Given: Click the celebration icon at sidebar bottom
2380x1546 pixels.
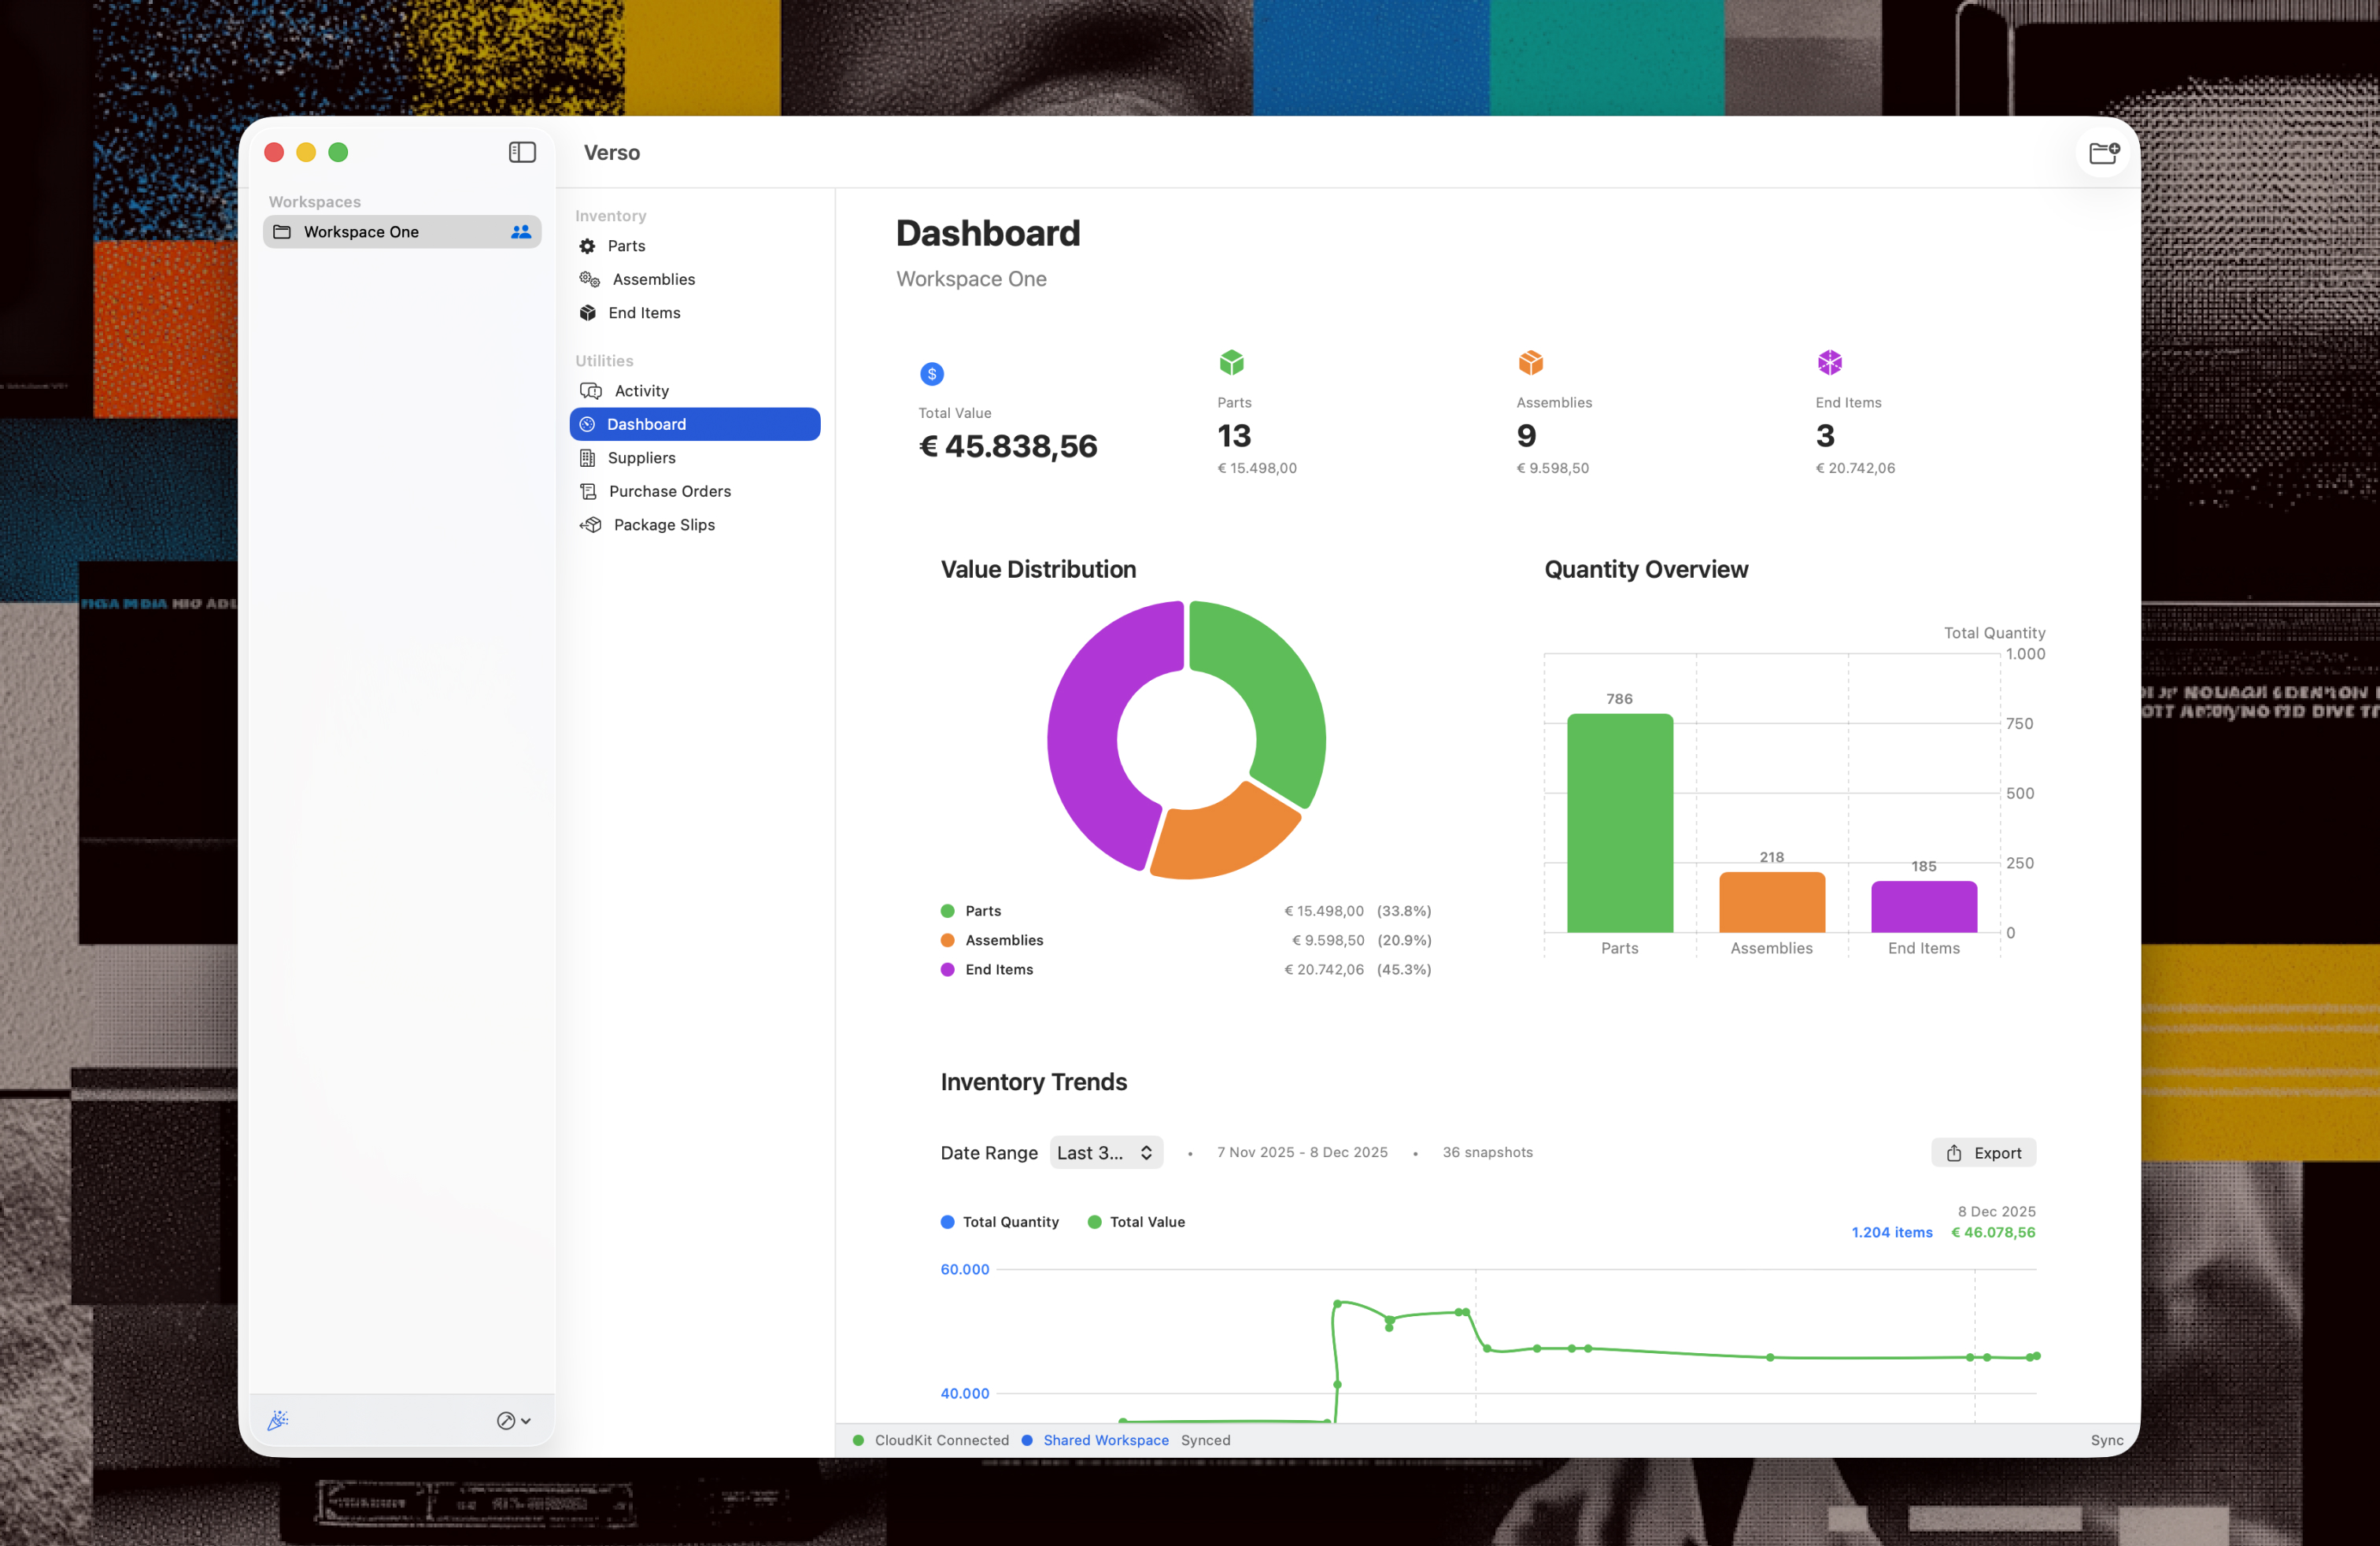Looking at the screenshot, I should pos(278,1420).
